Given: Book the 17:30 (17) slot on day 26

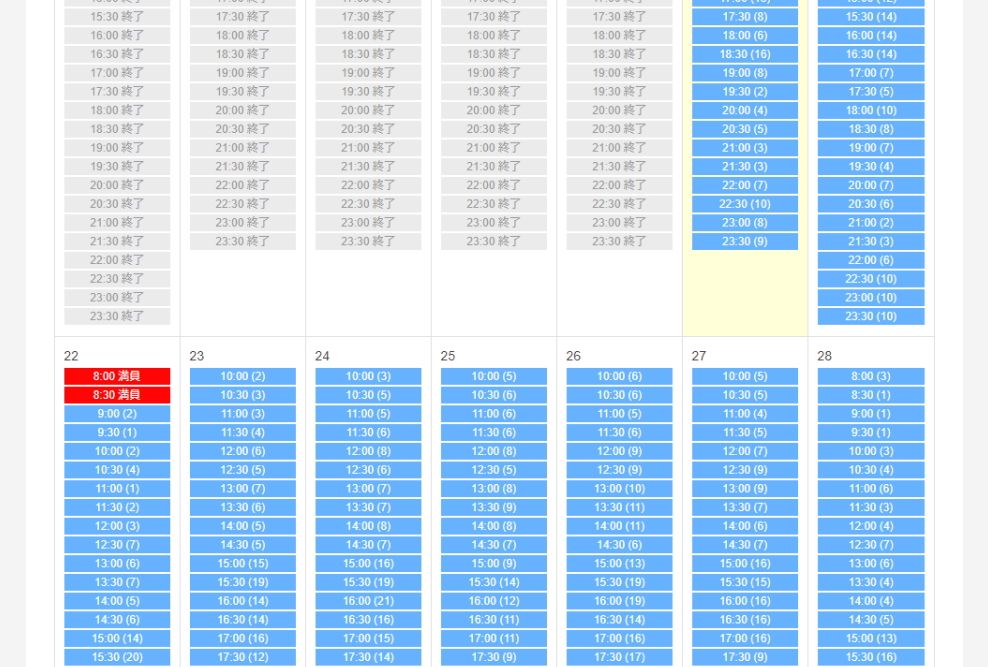Looking at the screenshot, I should point(619,657).
